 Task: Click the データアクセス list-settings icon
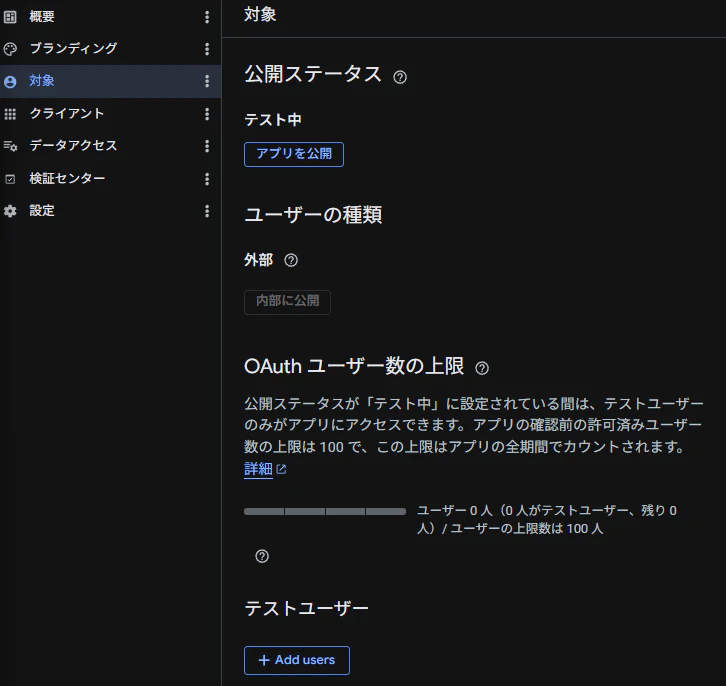pos(10,146)
